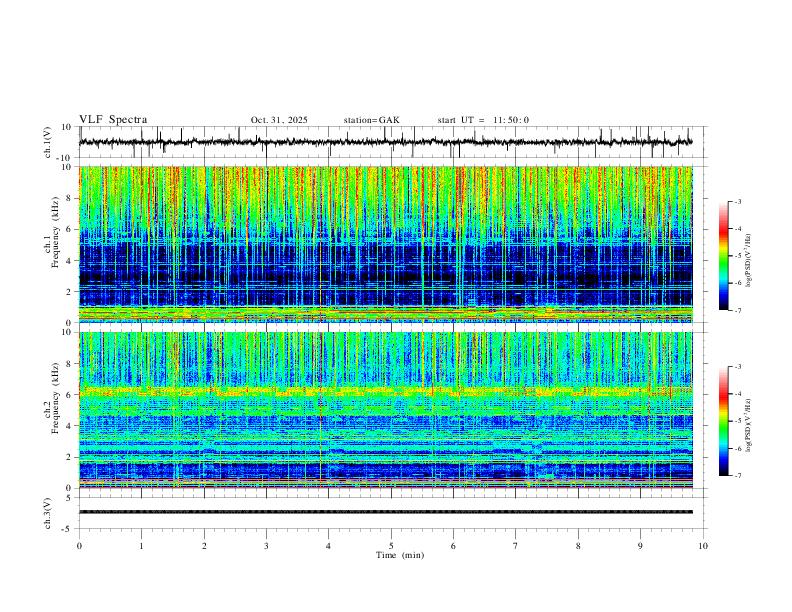Screen dimensions: 792x612
Task: Click the '-3' label on upper colorbar
Action: click(738, 201)
